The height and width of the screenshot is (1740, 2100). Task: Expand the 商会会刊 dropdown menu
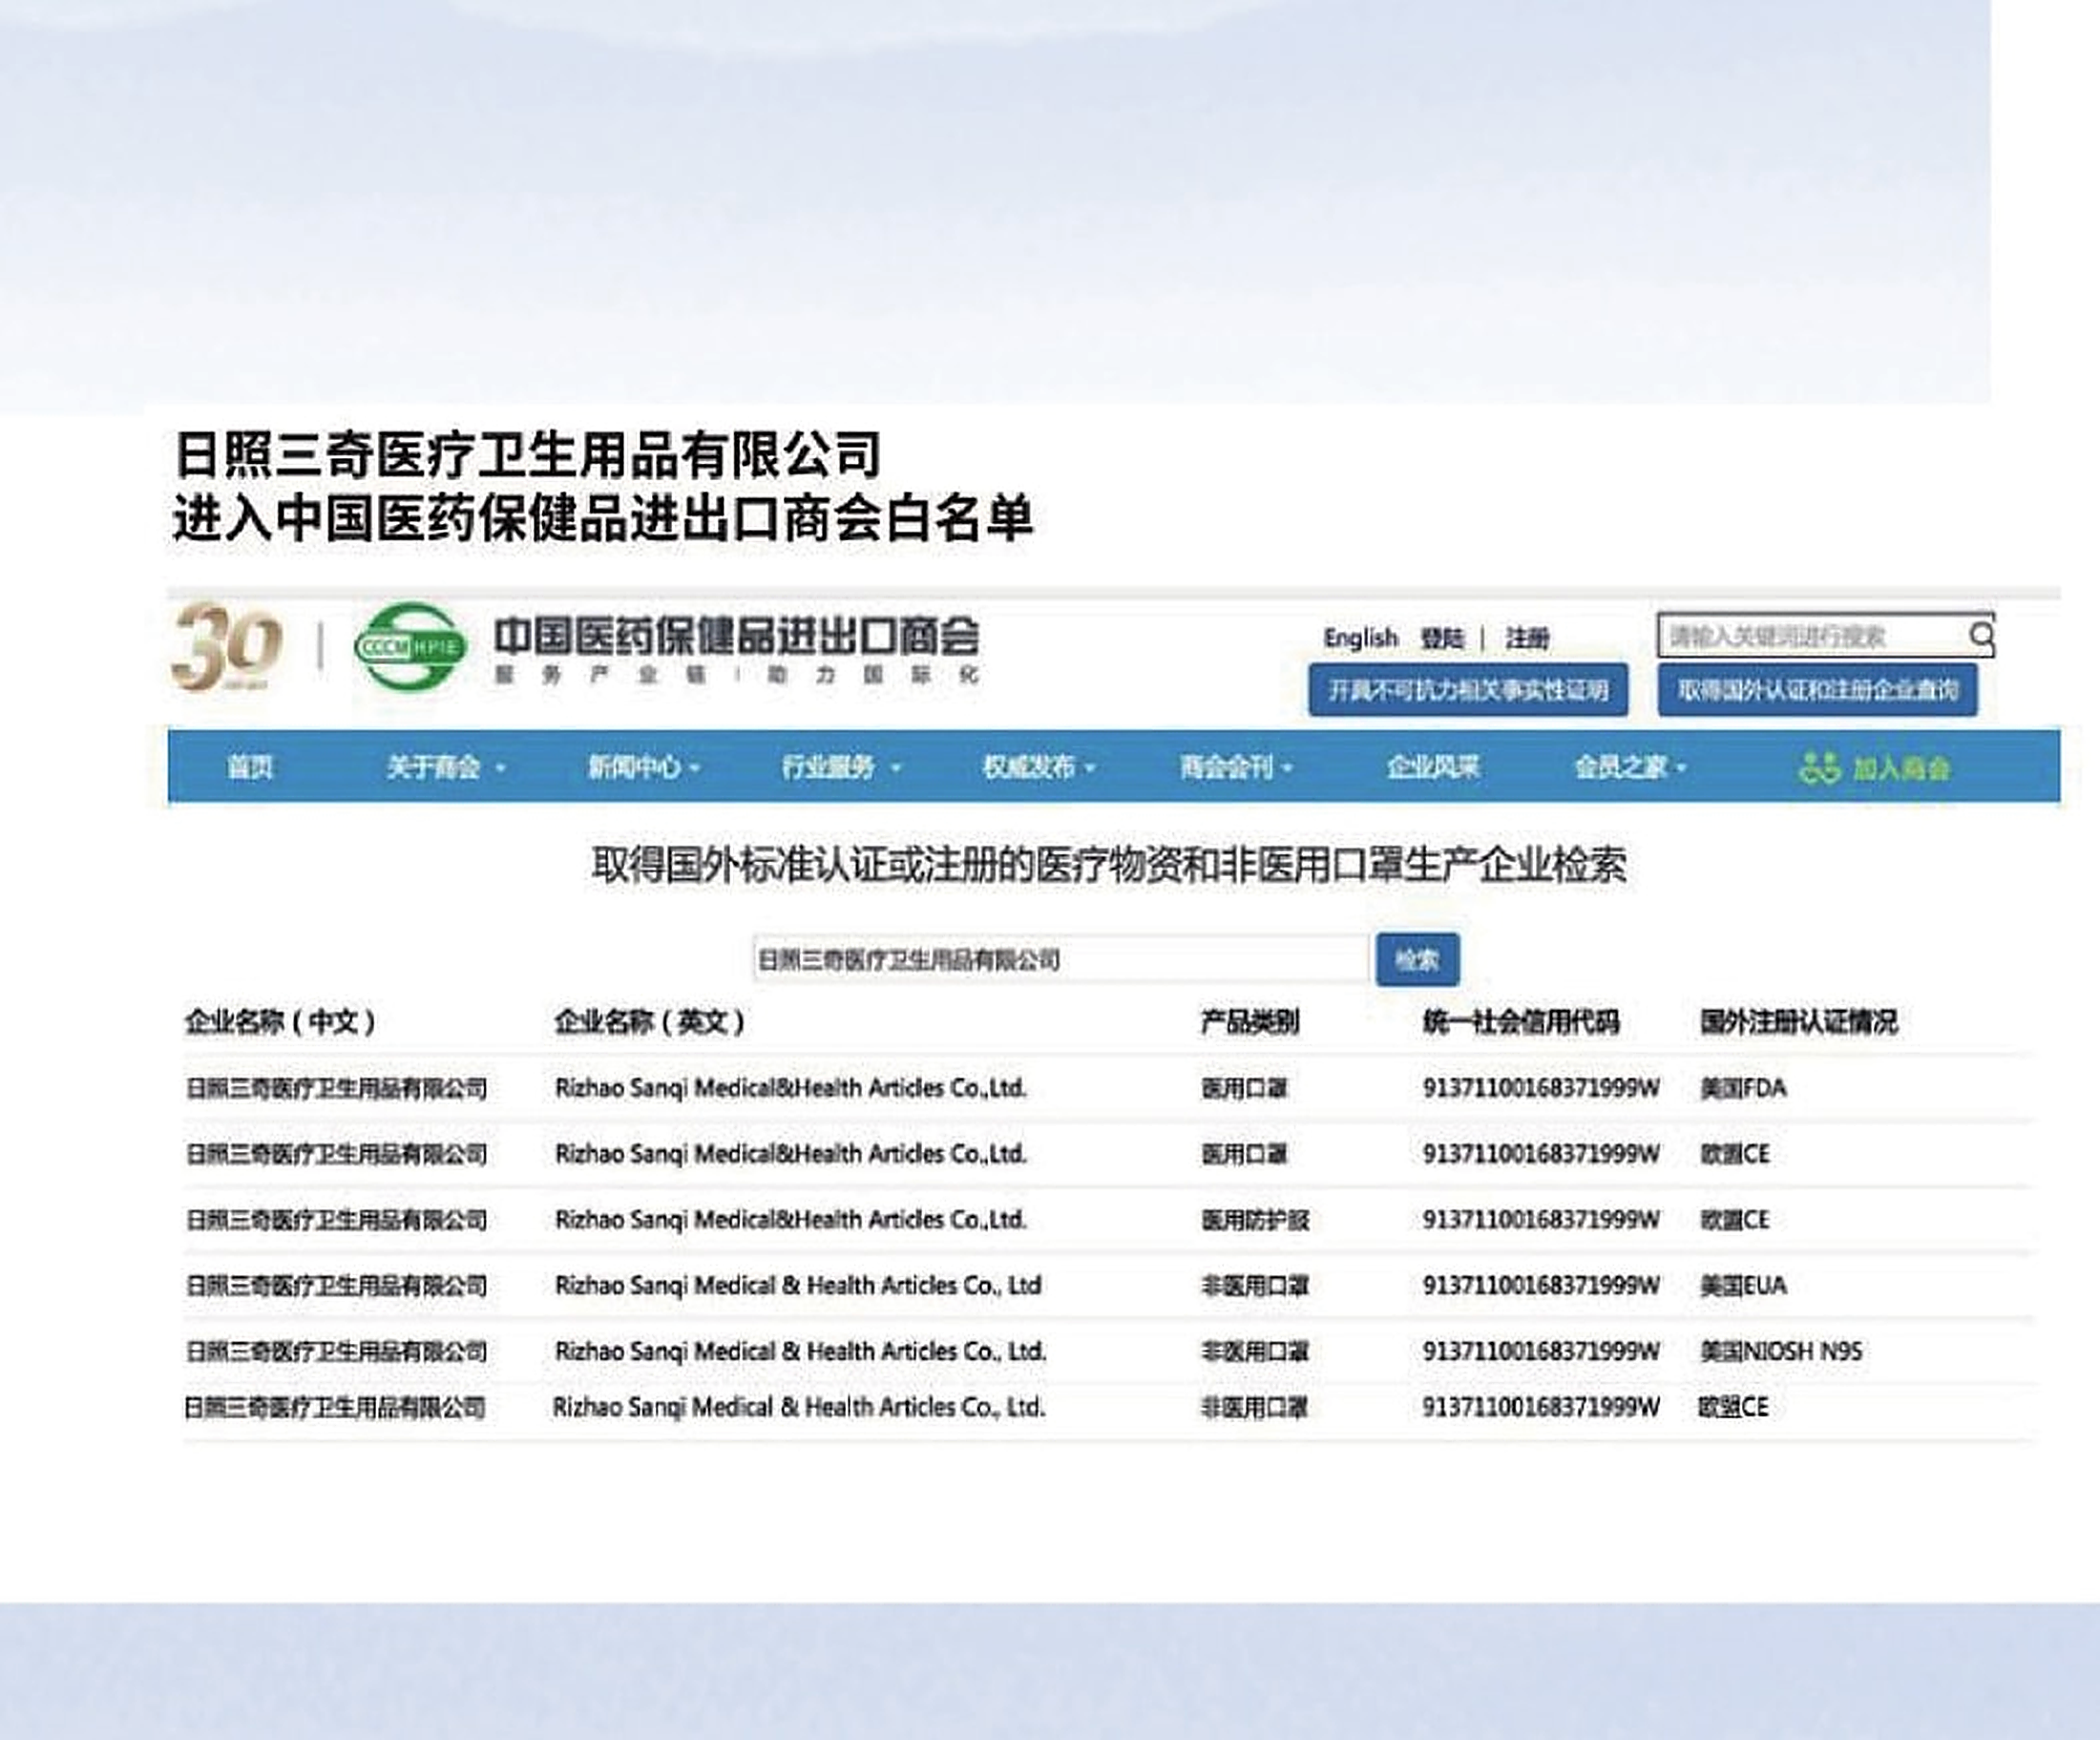1236,767
